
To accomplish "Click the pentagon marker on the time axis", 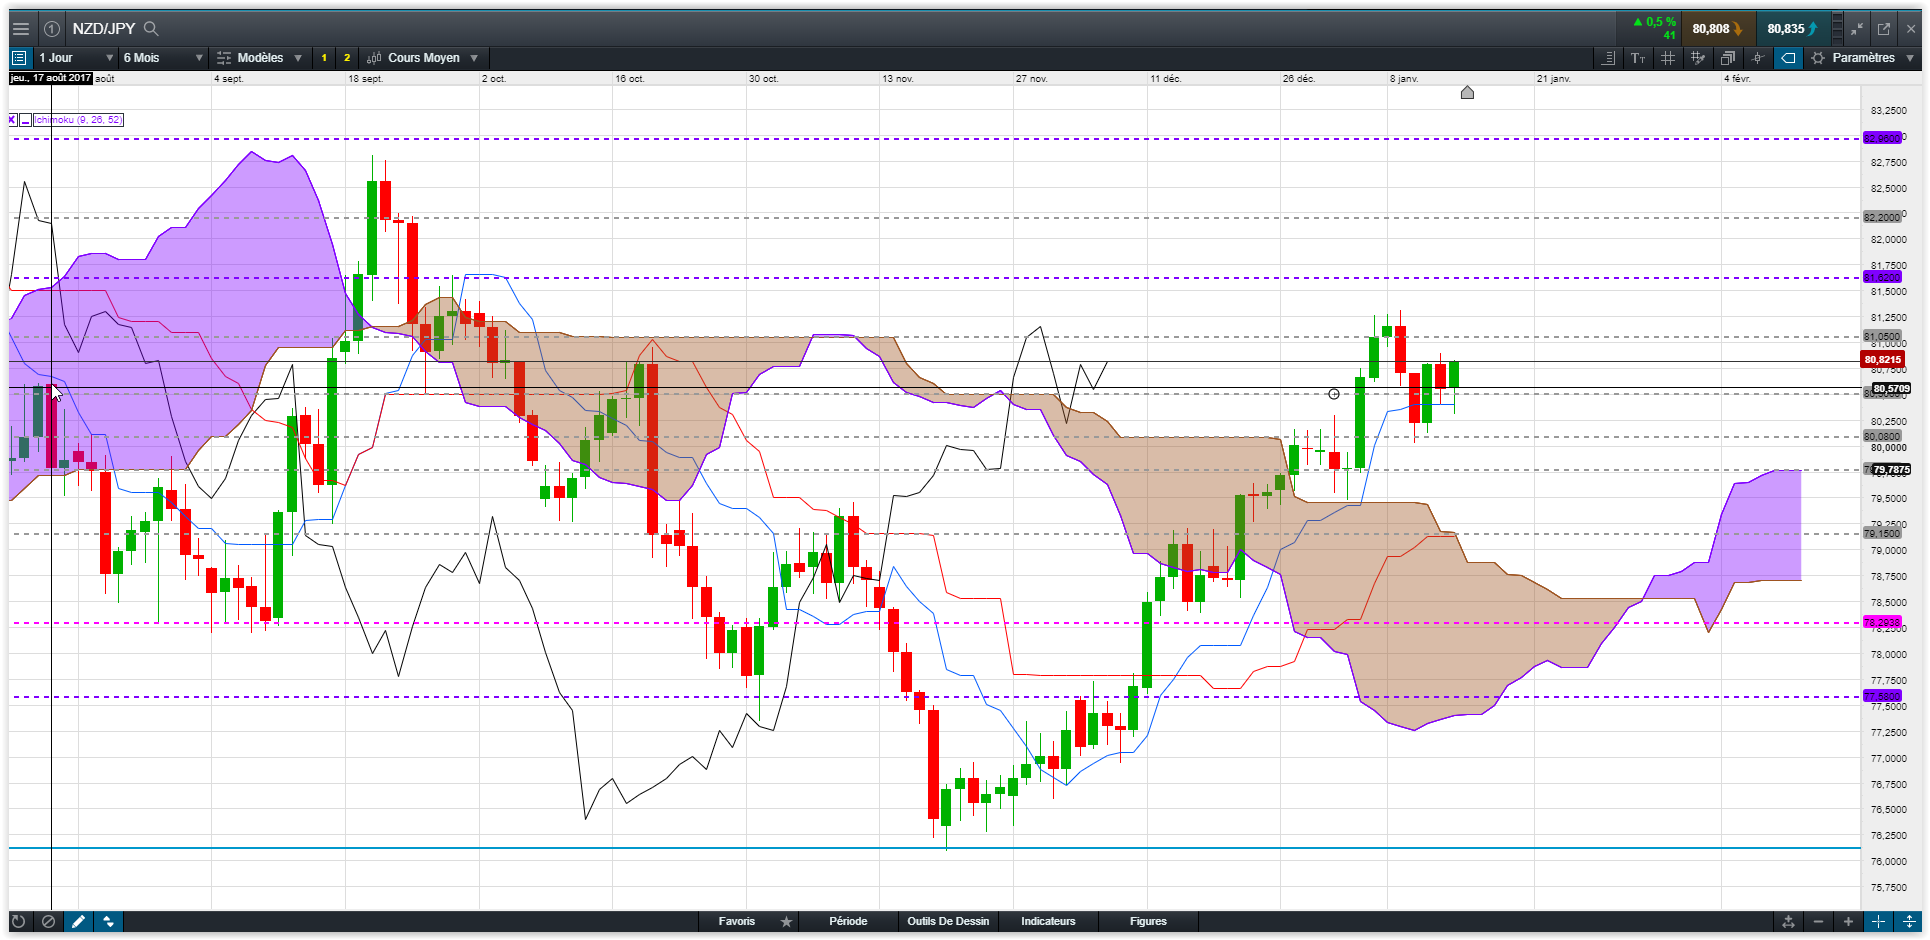I will 1467,93.
